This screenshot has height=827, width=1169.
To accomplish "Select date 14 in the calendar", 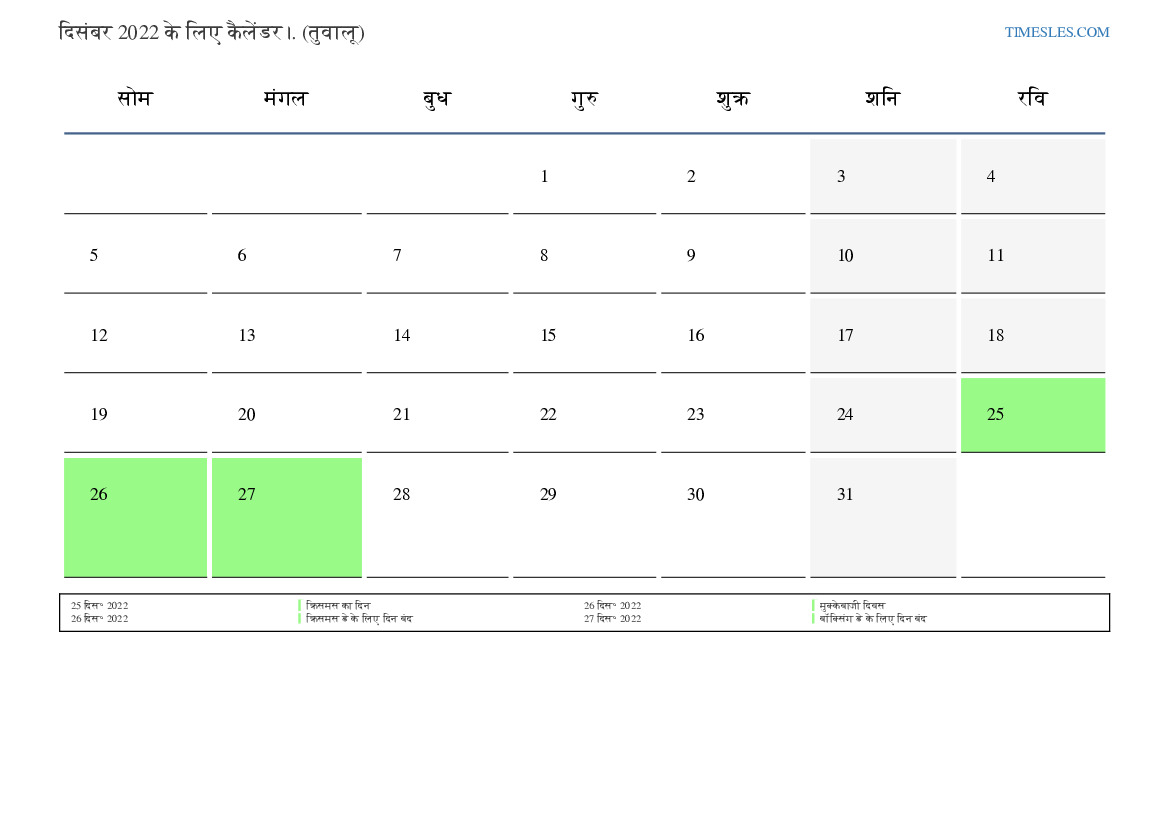I will [401, 336].
